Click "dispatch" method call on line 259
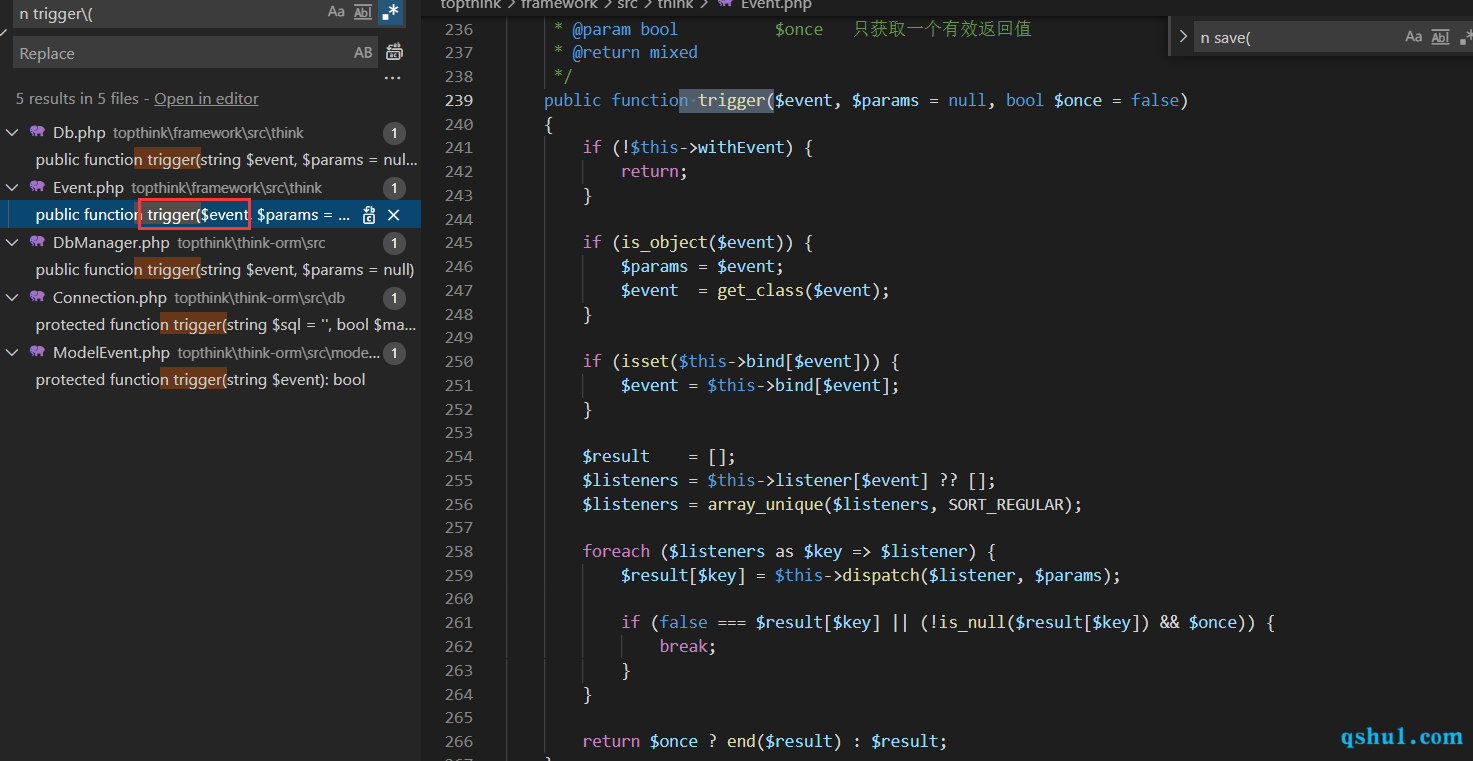The image size is (1473, 761). point(880,575)
